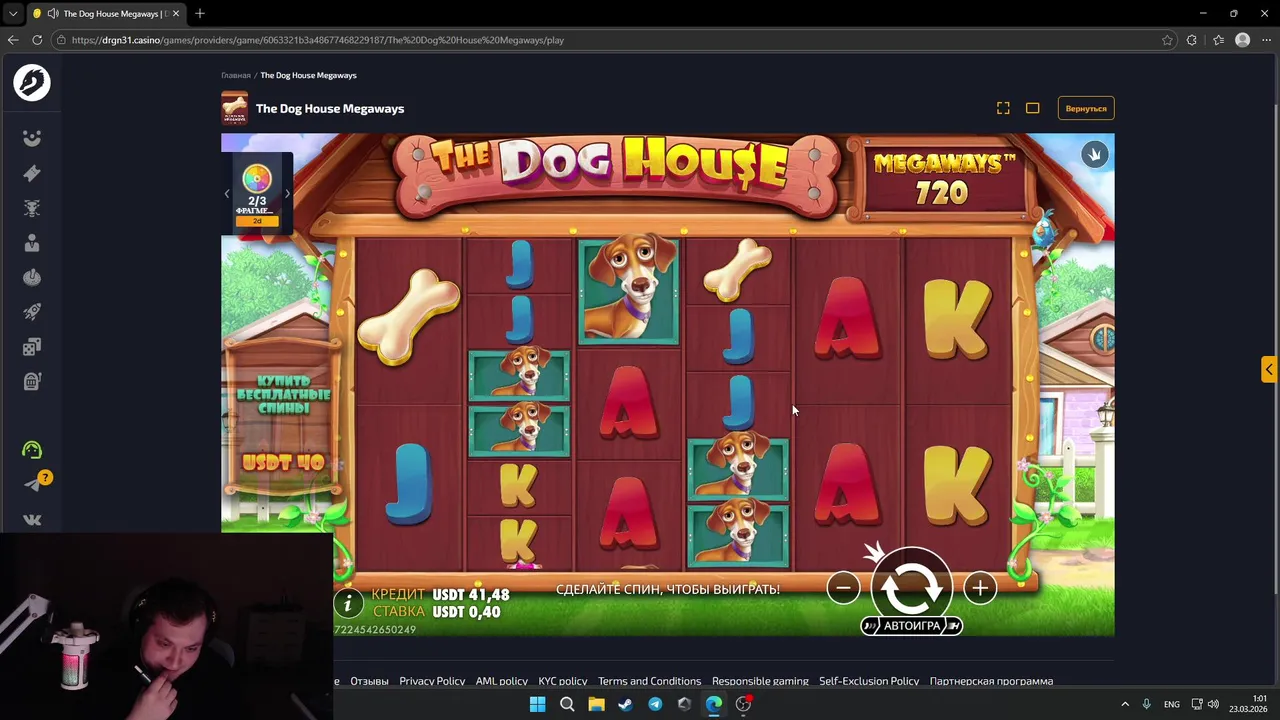The height and width of the screenshot is (720, 1280).
Task: Open the rocket games sidebar icon
Action: pos(32,312)
